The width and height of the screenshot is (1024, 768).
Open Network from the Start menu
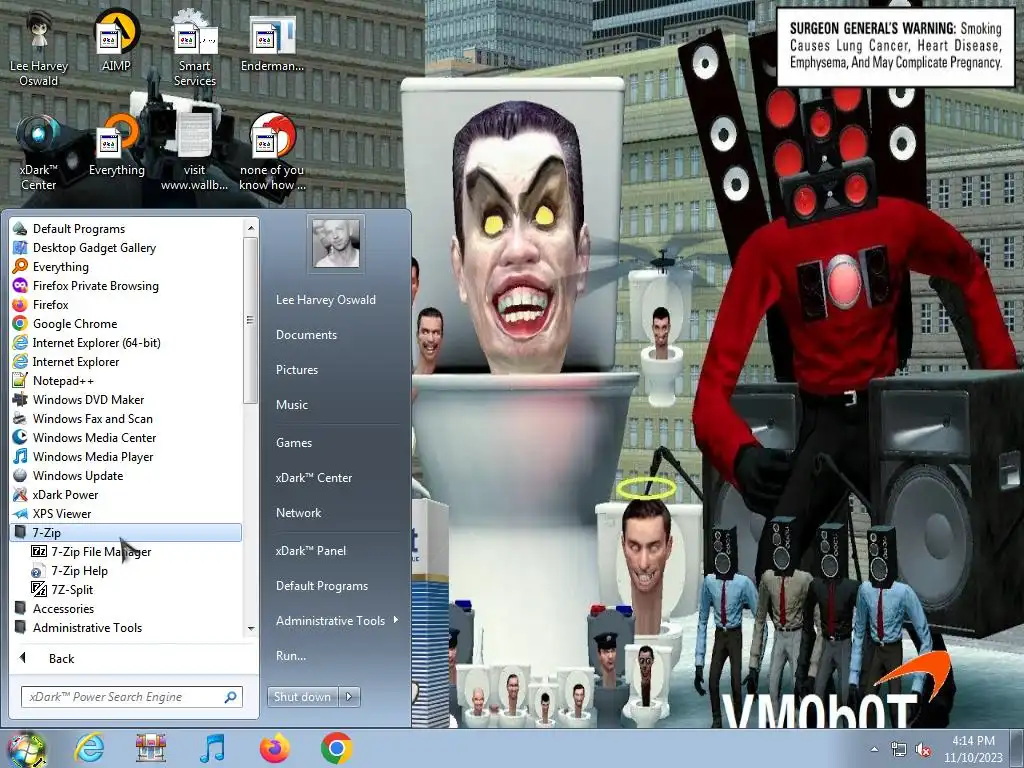click(x=298, y=513)
